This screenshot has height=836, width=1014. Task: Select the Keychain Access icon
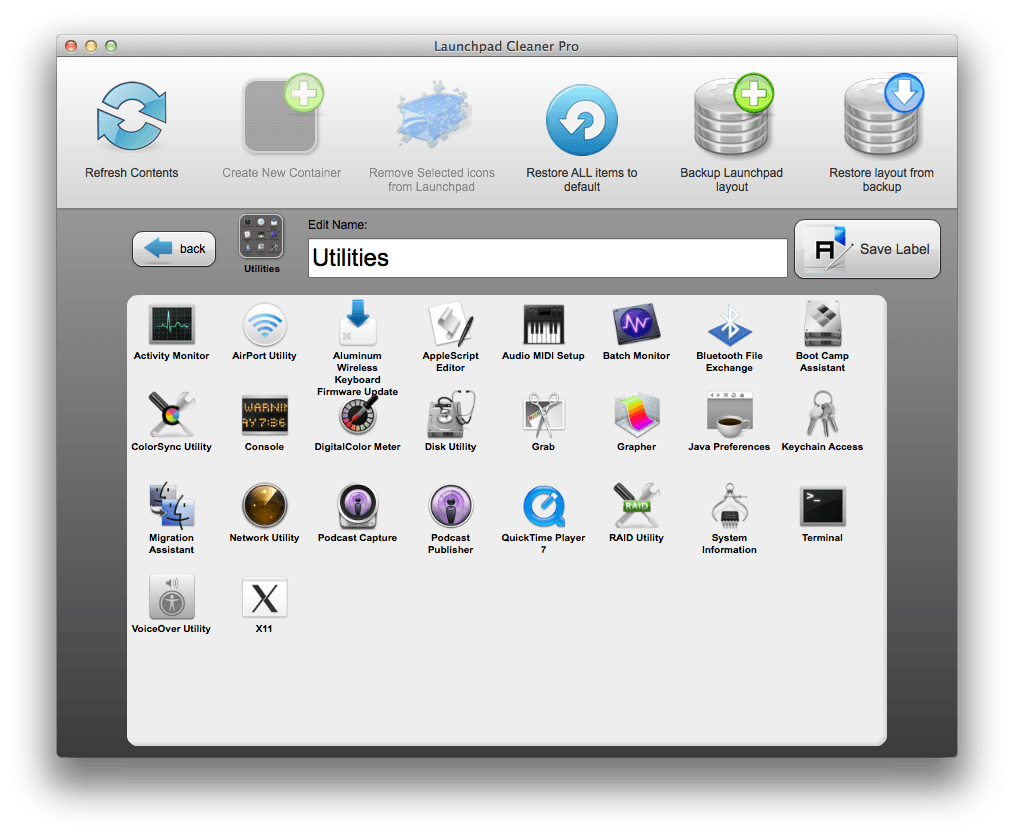823,414
